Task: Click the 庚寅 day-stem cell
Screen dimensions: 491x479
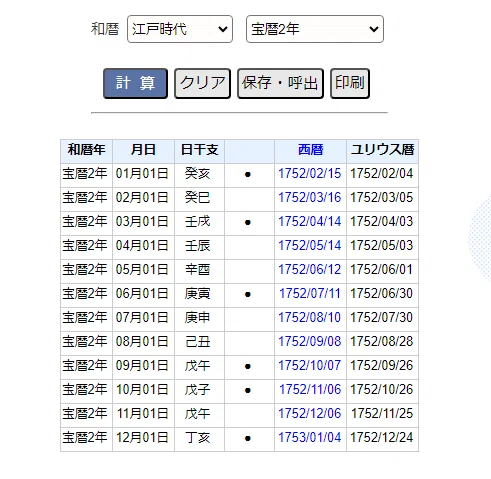Action: click(199, 294)
